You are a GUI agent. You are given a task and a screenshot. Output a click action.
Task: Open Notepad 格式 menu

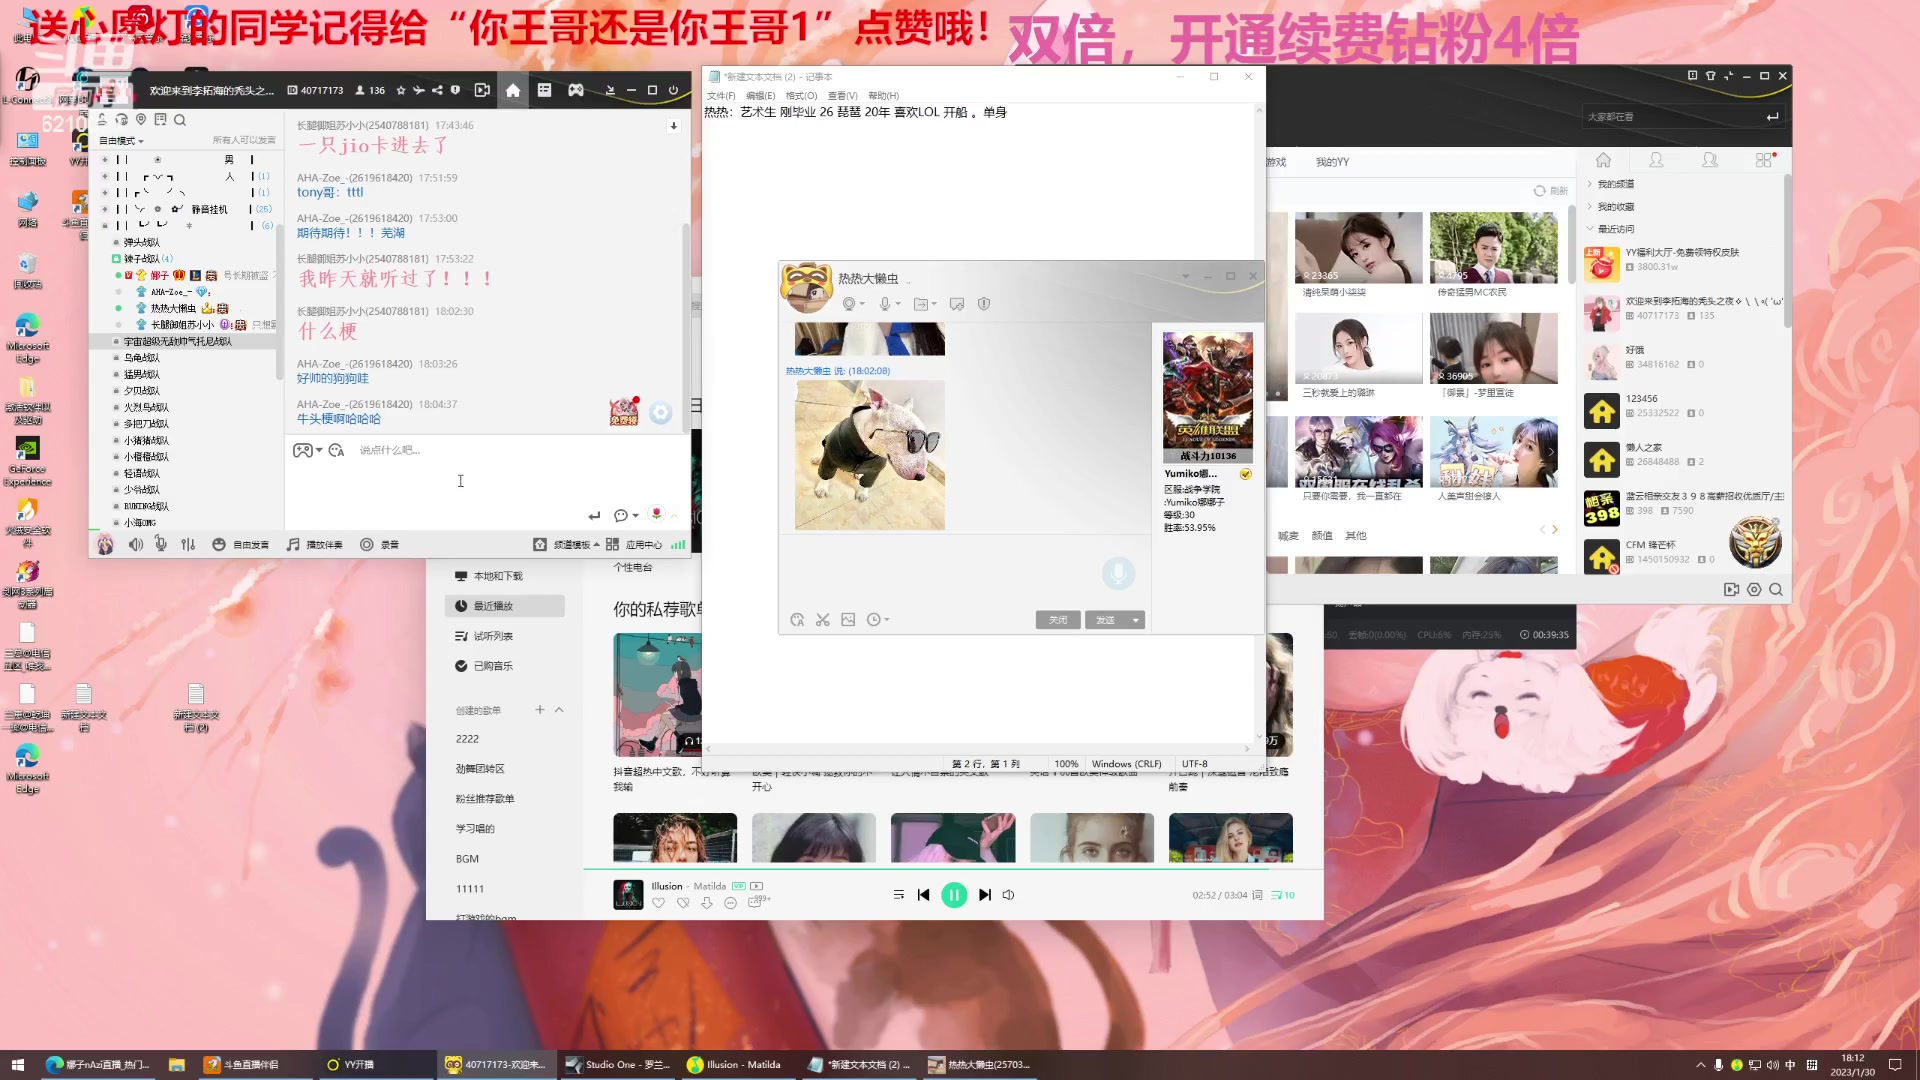tap(801, 96)
